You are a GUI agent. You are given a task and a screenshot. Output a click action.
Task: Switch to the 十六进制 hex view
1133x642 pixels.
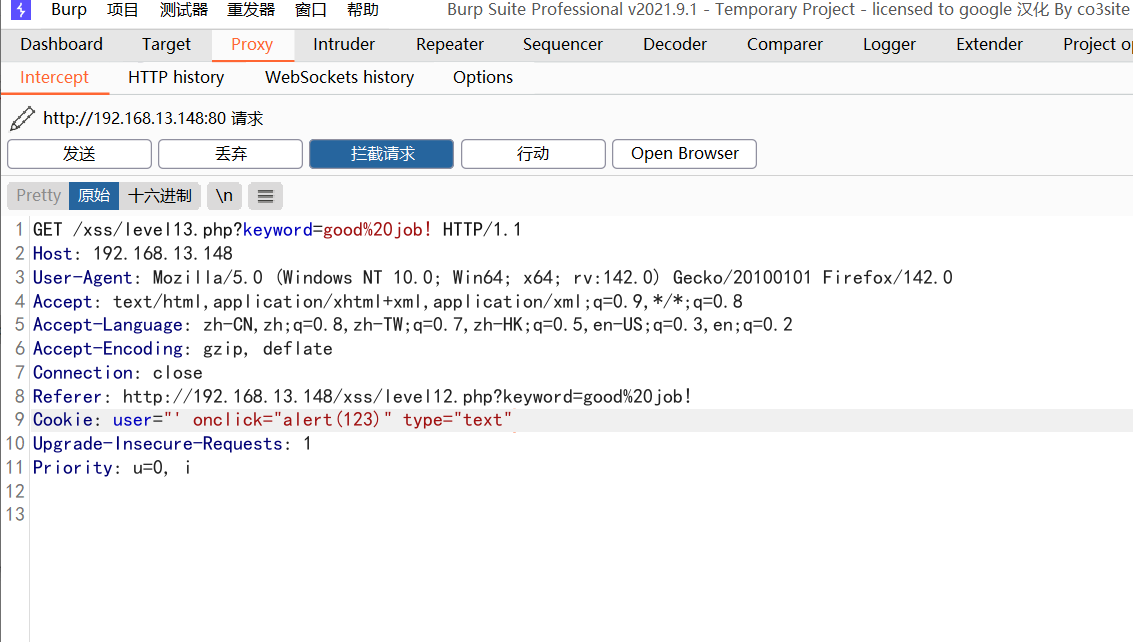coord(160,196)
